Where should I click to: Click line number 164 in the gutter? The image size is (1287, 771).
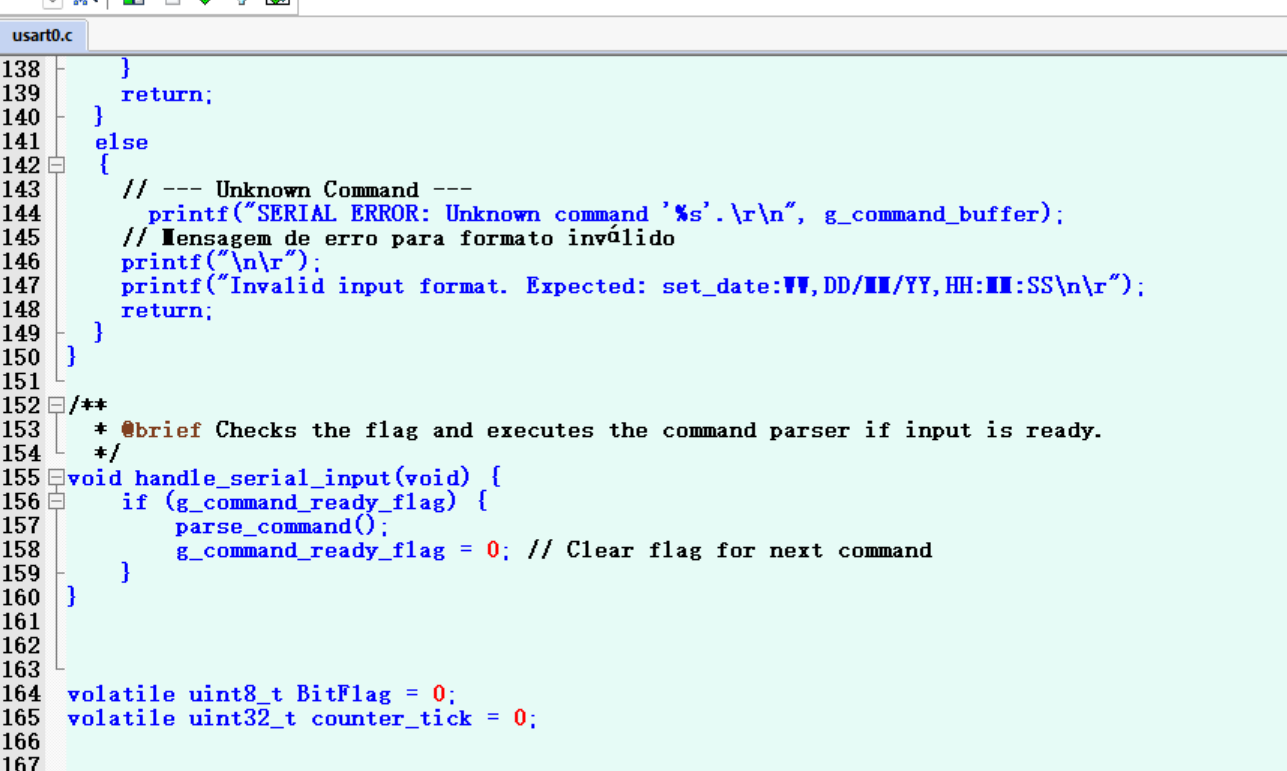tap(21, 694)
